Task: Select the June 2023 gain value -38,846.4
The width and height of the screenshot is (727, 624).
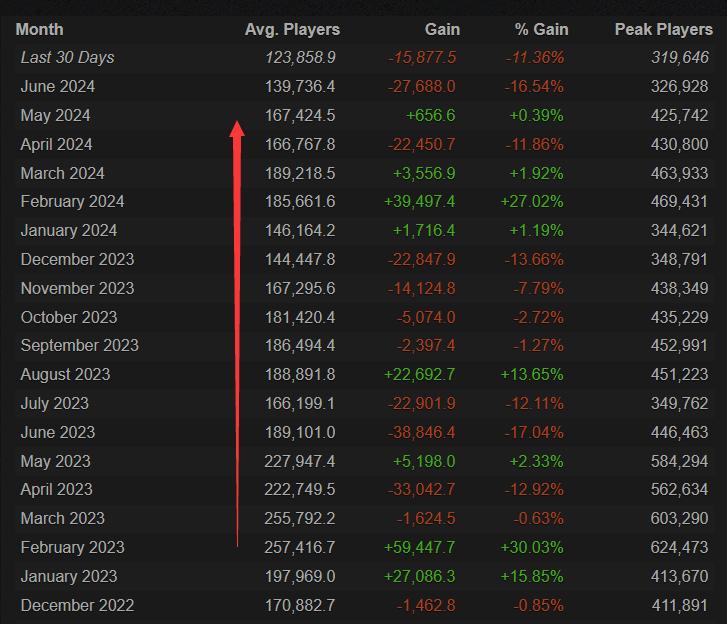Action: pyautogui.click(x=421, y=432)
